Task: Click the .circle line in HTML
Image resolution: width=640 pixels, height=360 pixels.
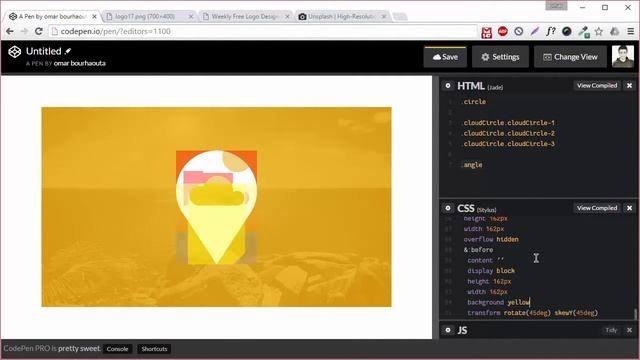Action: [x=473, y=102]
